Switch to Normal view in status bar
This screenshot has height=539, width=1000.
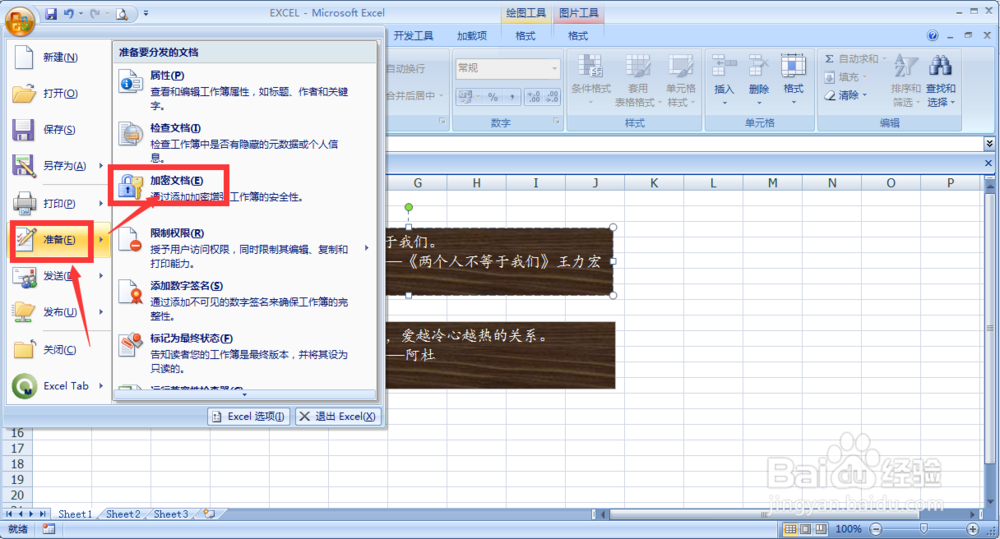click(x=790, y=529)
